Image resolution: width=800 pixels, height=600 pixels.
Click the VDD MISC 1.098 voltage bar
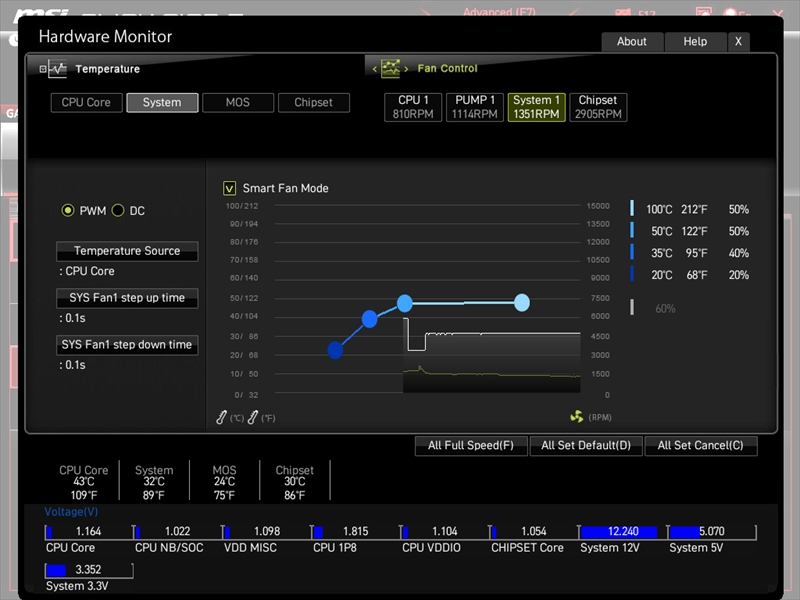point(267,532)
